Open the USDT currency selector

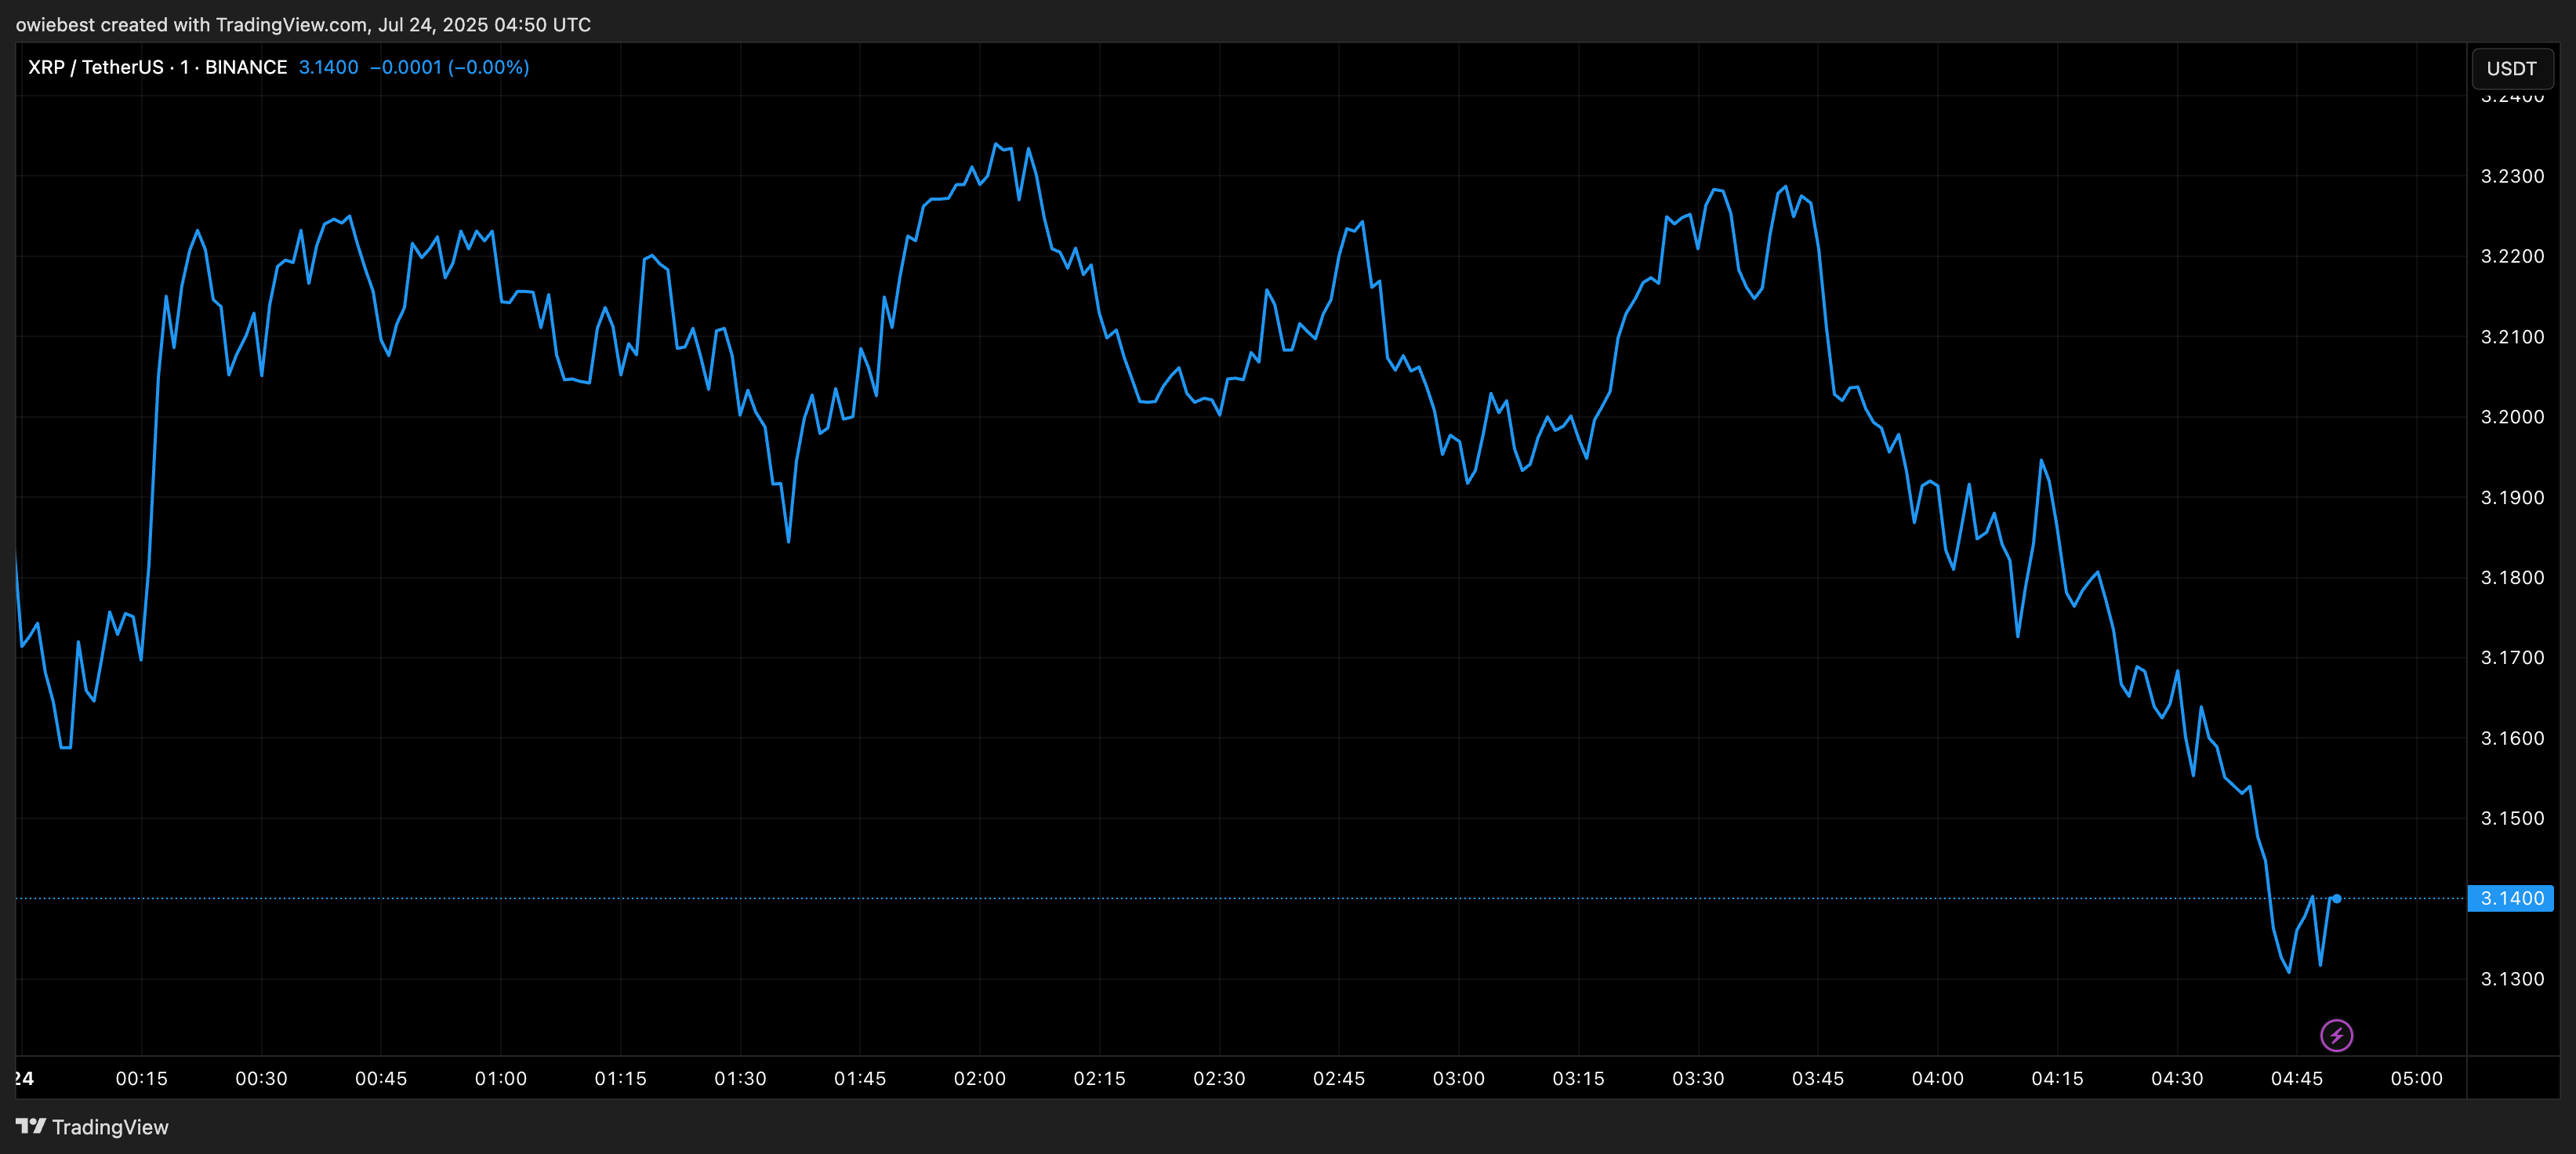click(x=2511, y=68)
